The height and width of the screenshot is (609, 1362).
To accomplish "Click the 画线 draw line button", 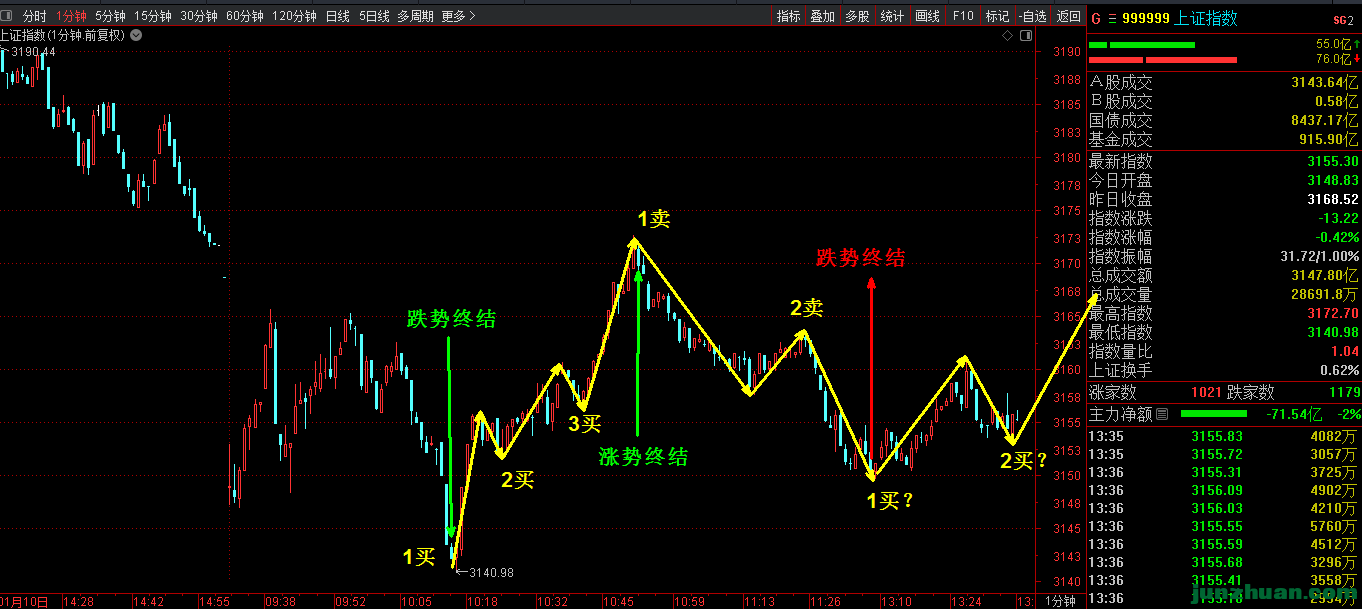I will [927, 16].
